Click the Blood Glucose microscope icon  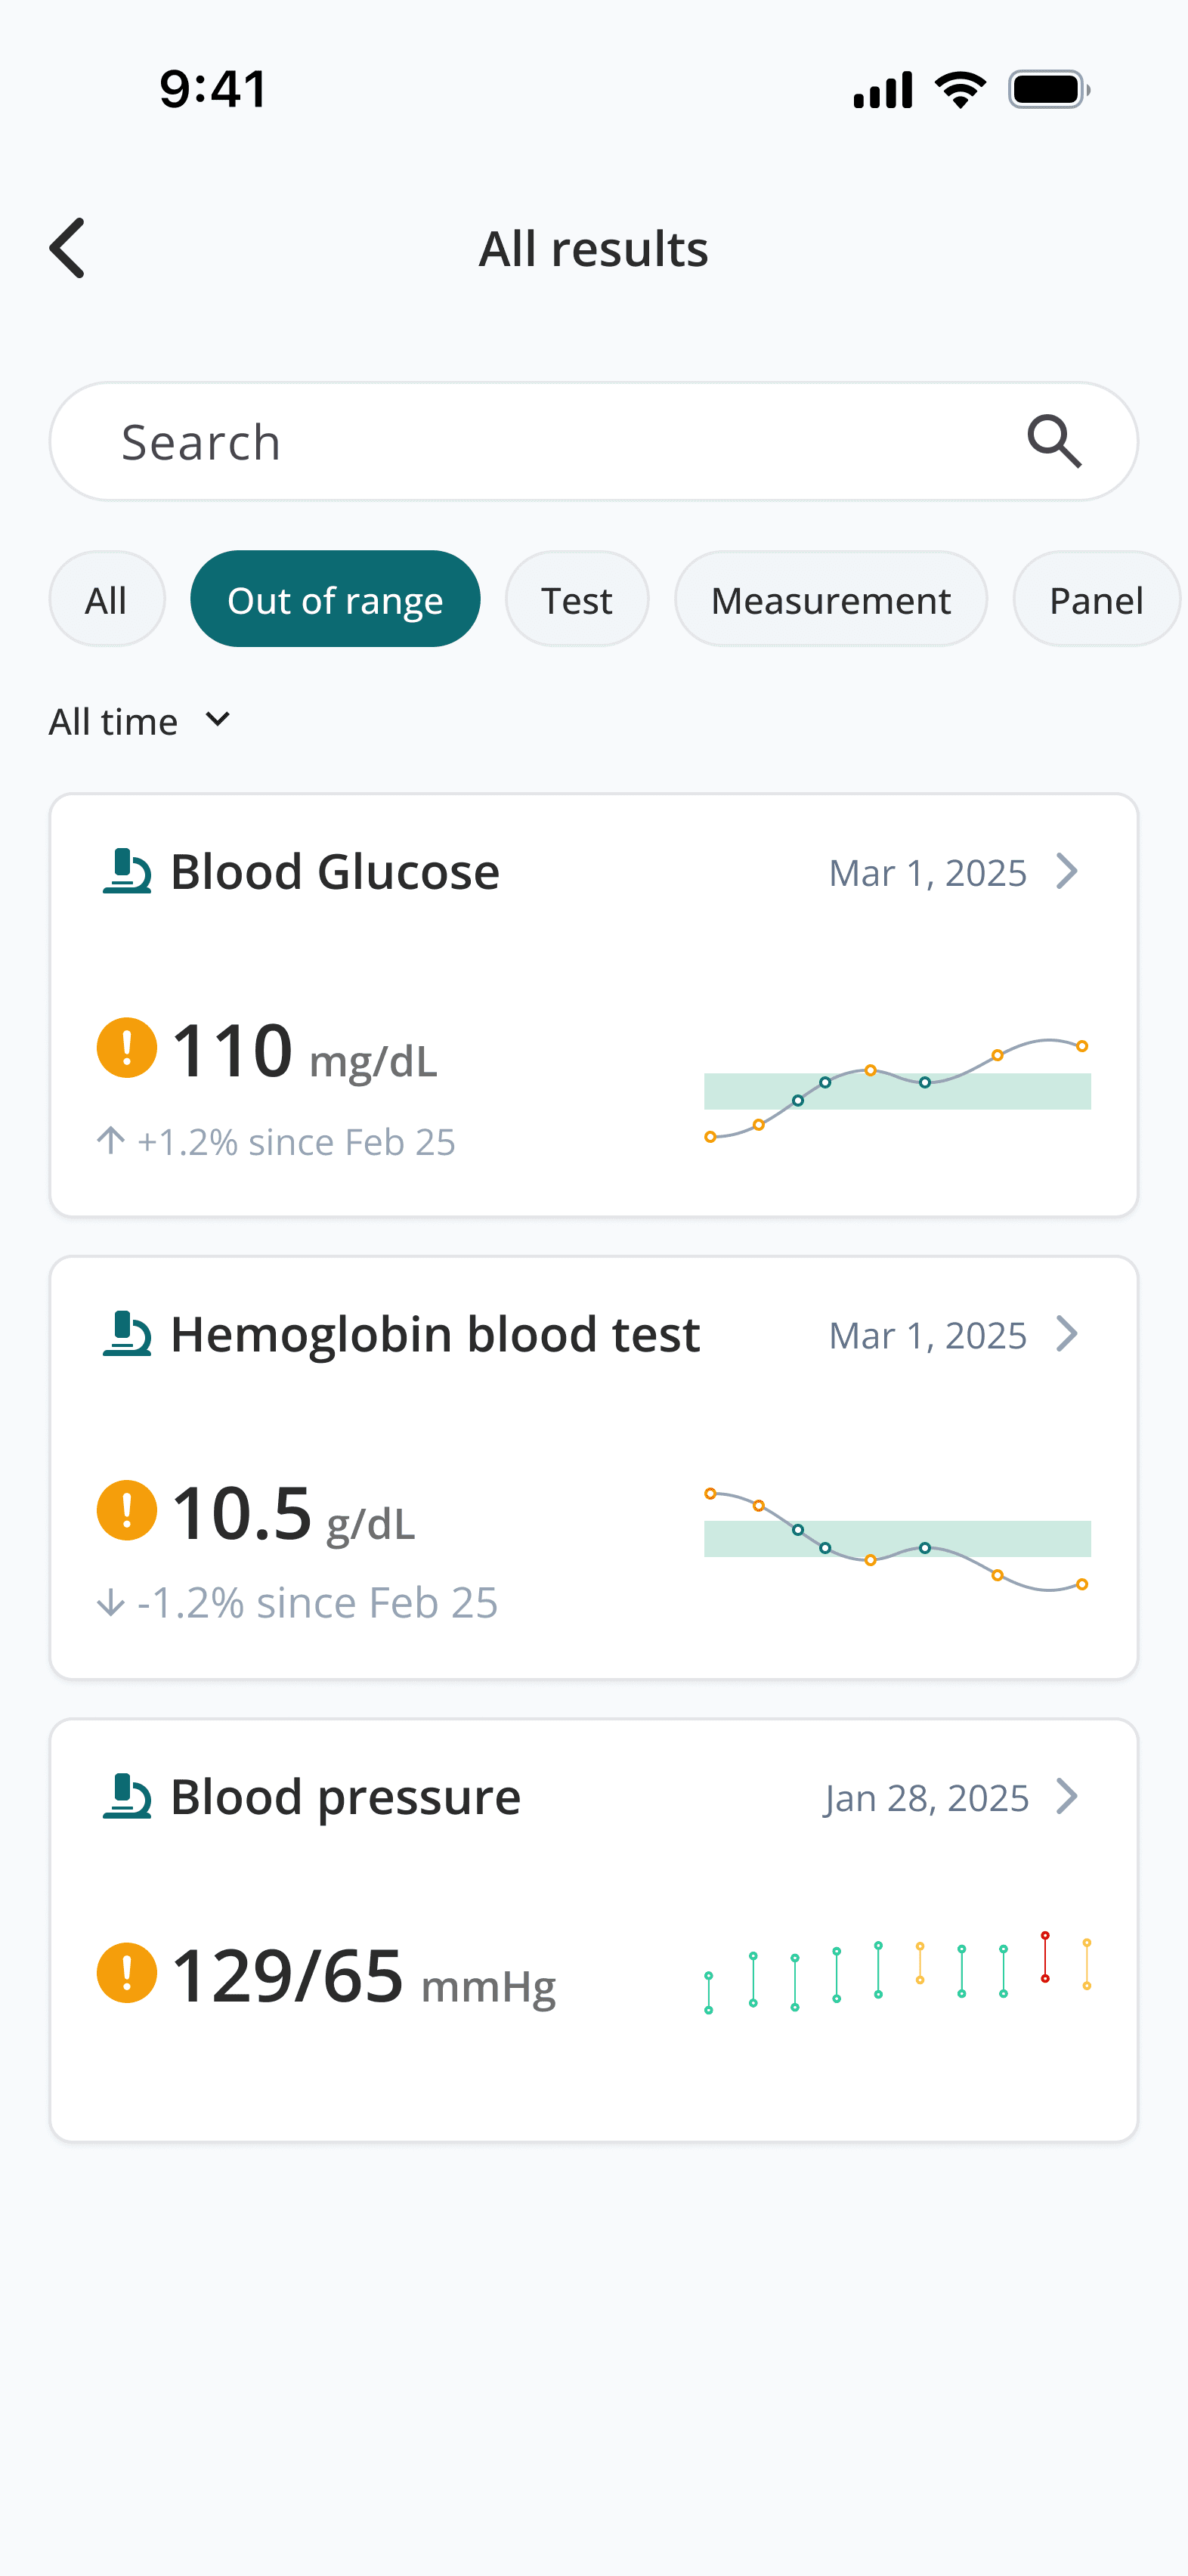coord(127,871)
